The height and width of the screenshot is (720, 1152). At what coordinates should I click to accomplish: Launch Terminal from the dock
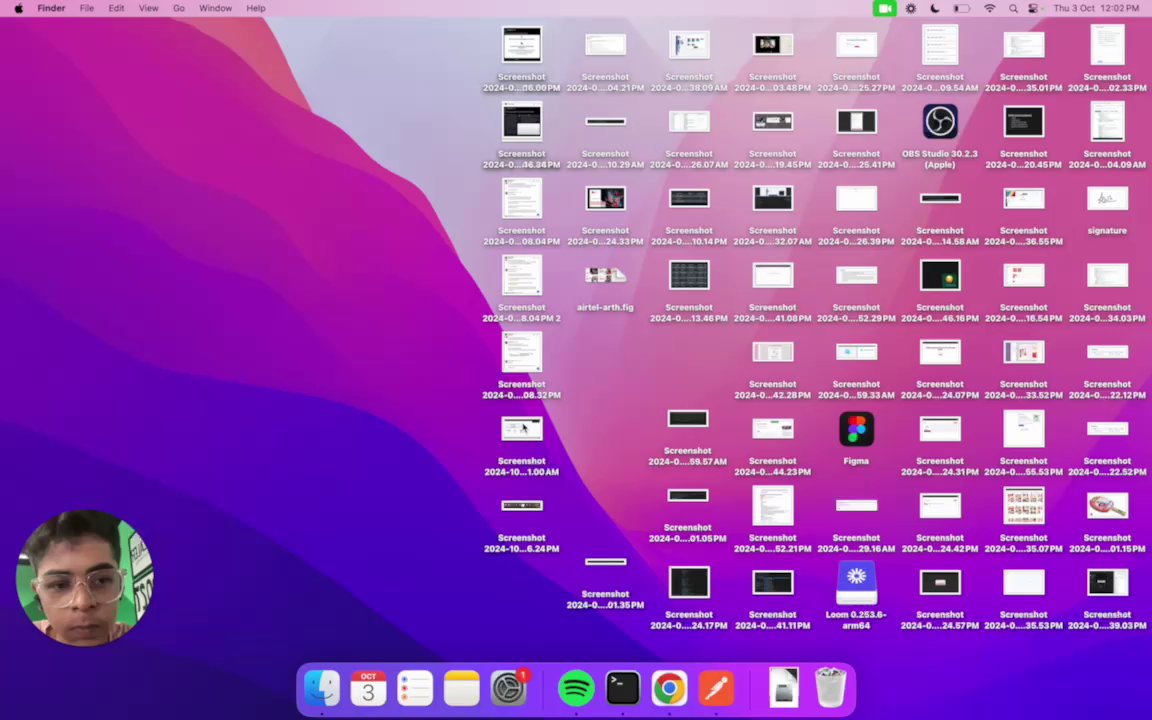tap(622, 689)
